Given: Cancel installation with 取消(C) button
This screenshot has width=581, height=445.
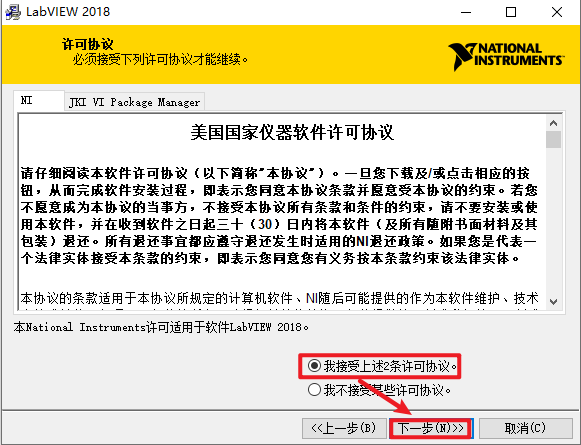Looking at the screenshot, I should [525, 428].
